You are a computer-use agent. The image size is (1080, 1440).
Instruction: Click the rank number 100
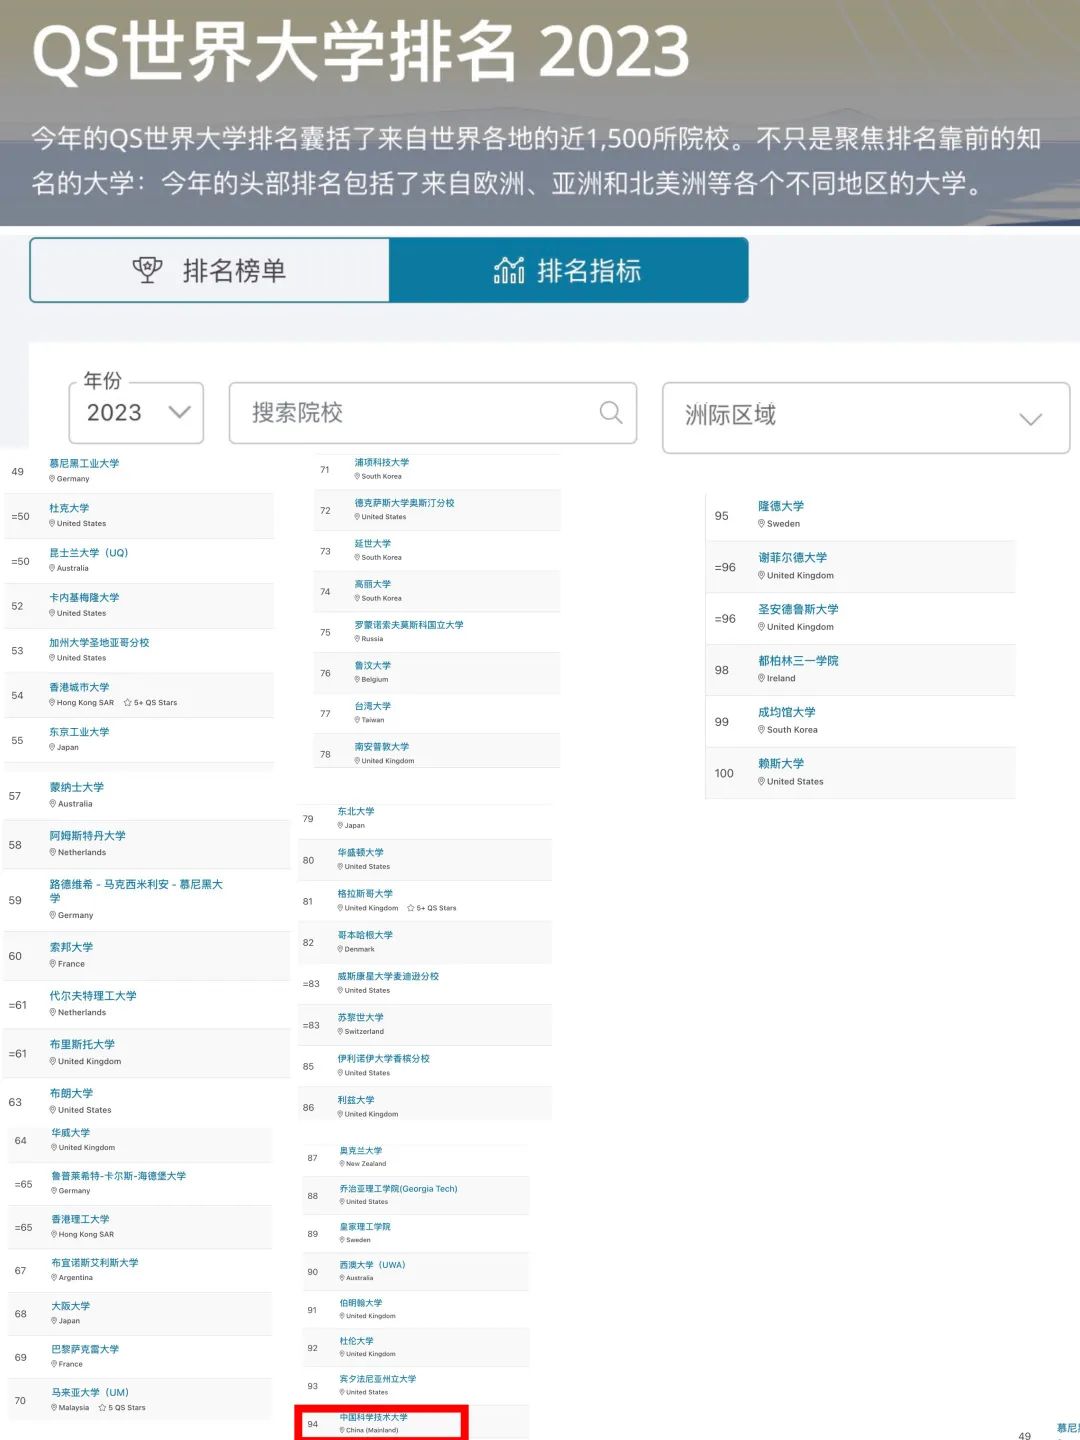pyautogui.click(x=724, y=773)
